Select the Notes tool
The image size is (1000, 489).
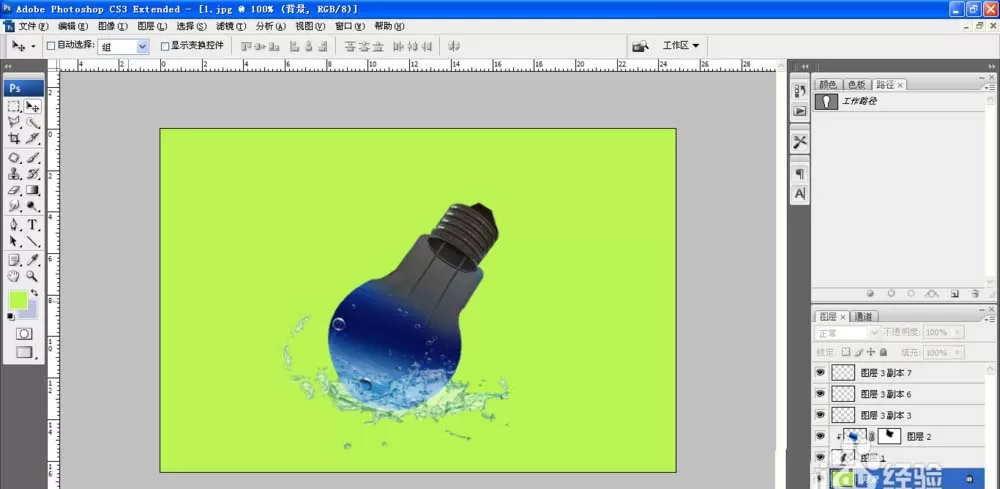(x=14, y=259)
